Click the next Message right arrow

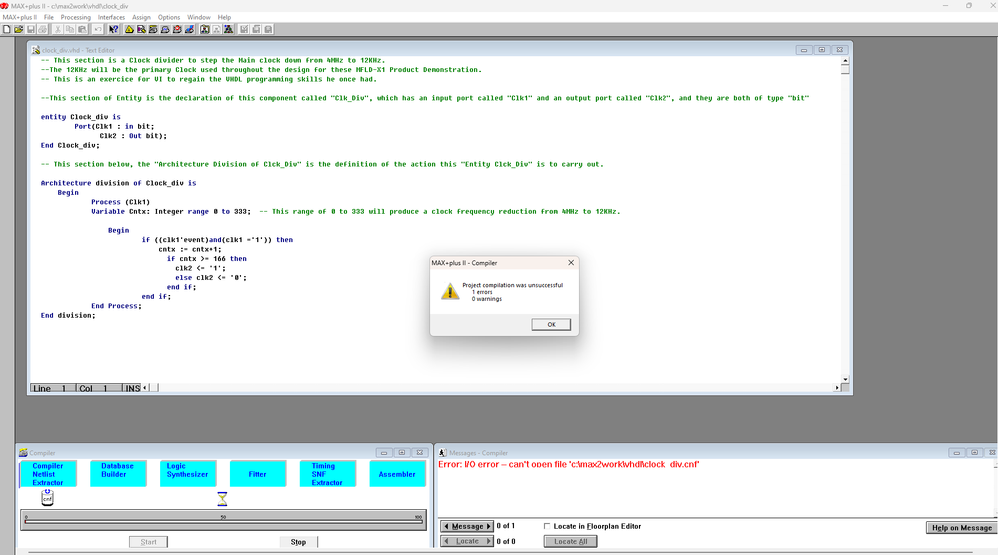pos(489,526)
